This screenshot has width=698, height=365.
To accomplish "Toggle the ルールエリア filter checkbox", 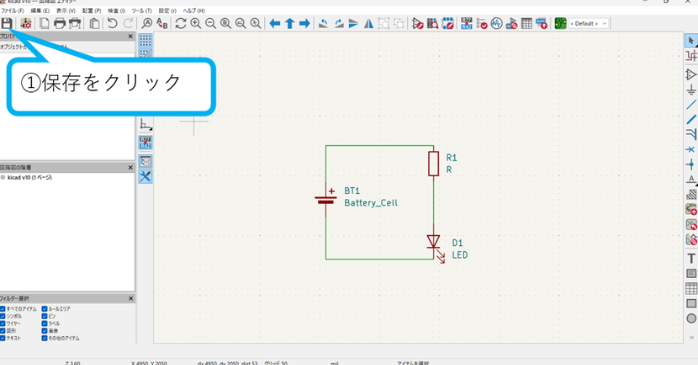I will 45,309.
